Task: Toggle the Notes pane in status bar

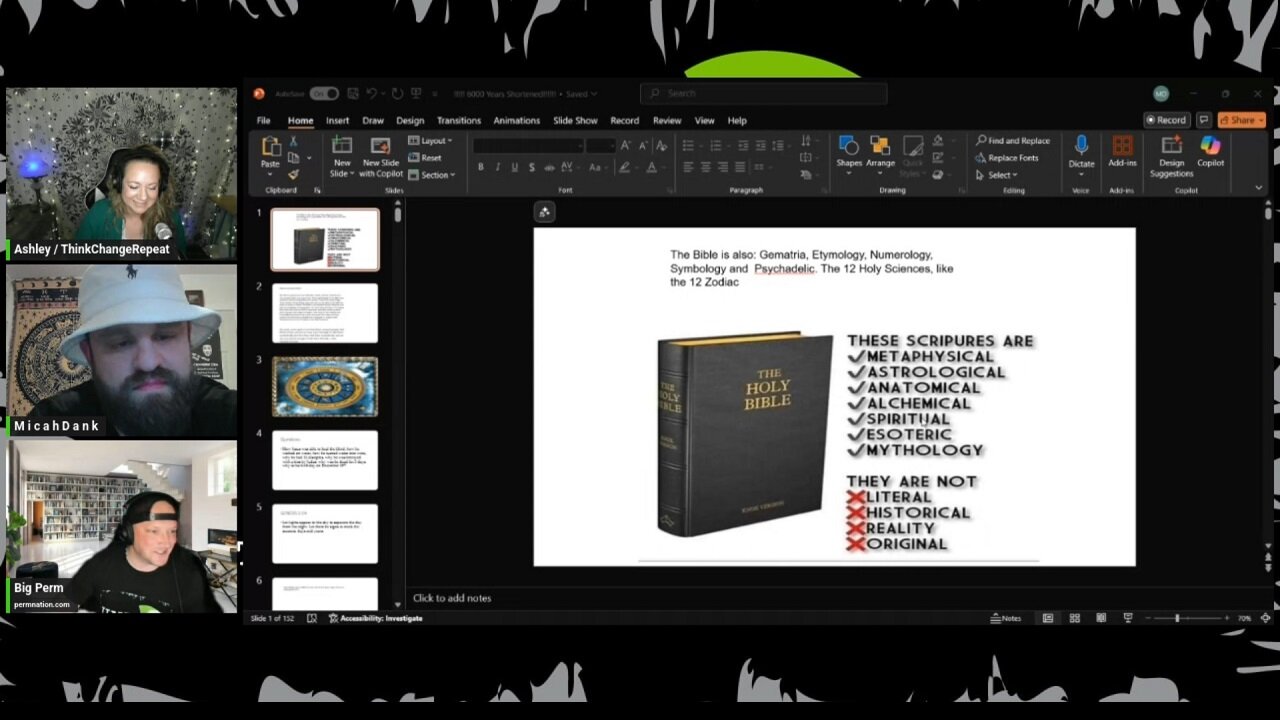Action: pos(1006,619)
